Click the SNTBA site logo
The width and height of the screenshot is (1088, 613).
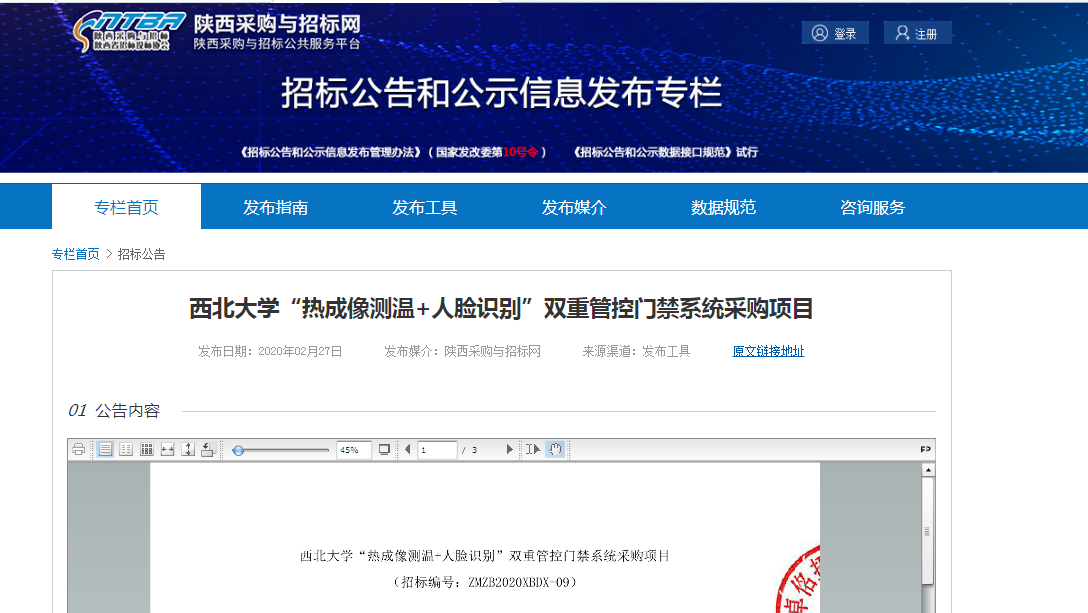coord(129,32)
